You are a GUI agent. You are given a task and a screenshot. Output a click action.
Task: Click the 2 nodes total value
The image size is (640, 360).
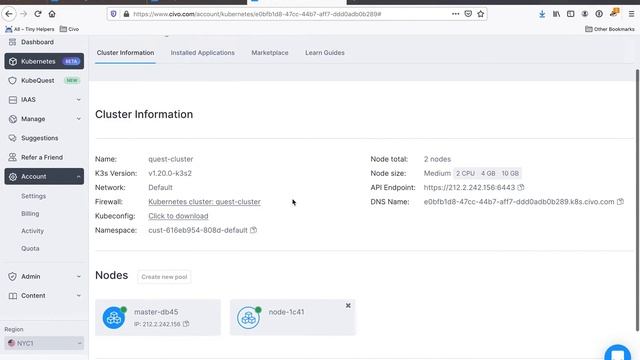click(437, 159)
